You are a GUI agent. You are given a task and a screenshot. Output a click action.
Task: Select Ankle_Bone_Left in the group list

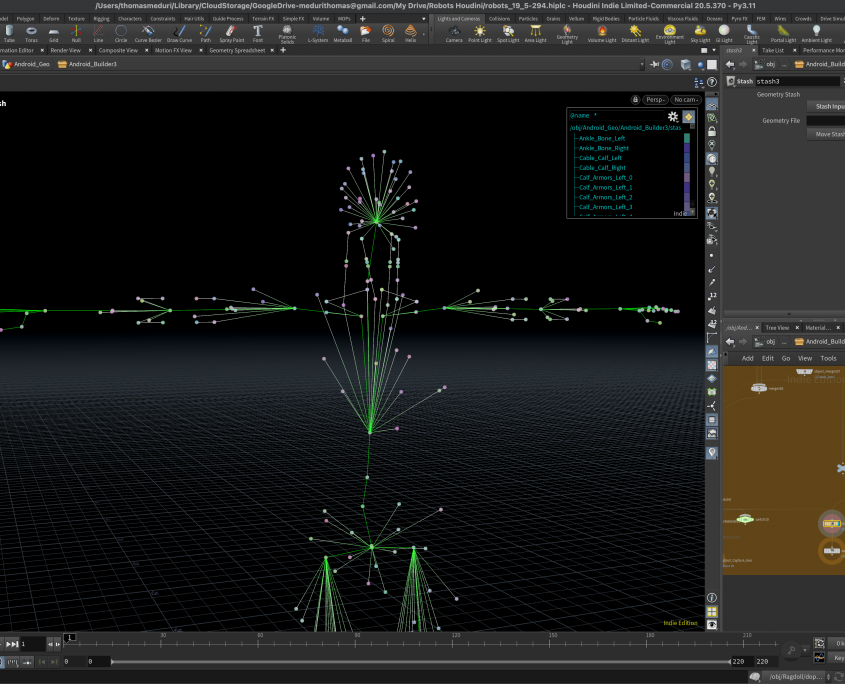tap(601, 138)
